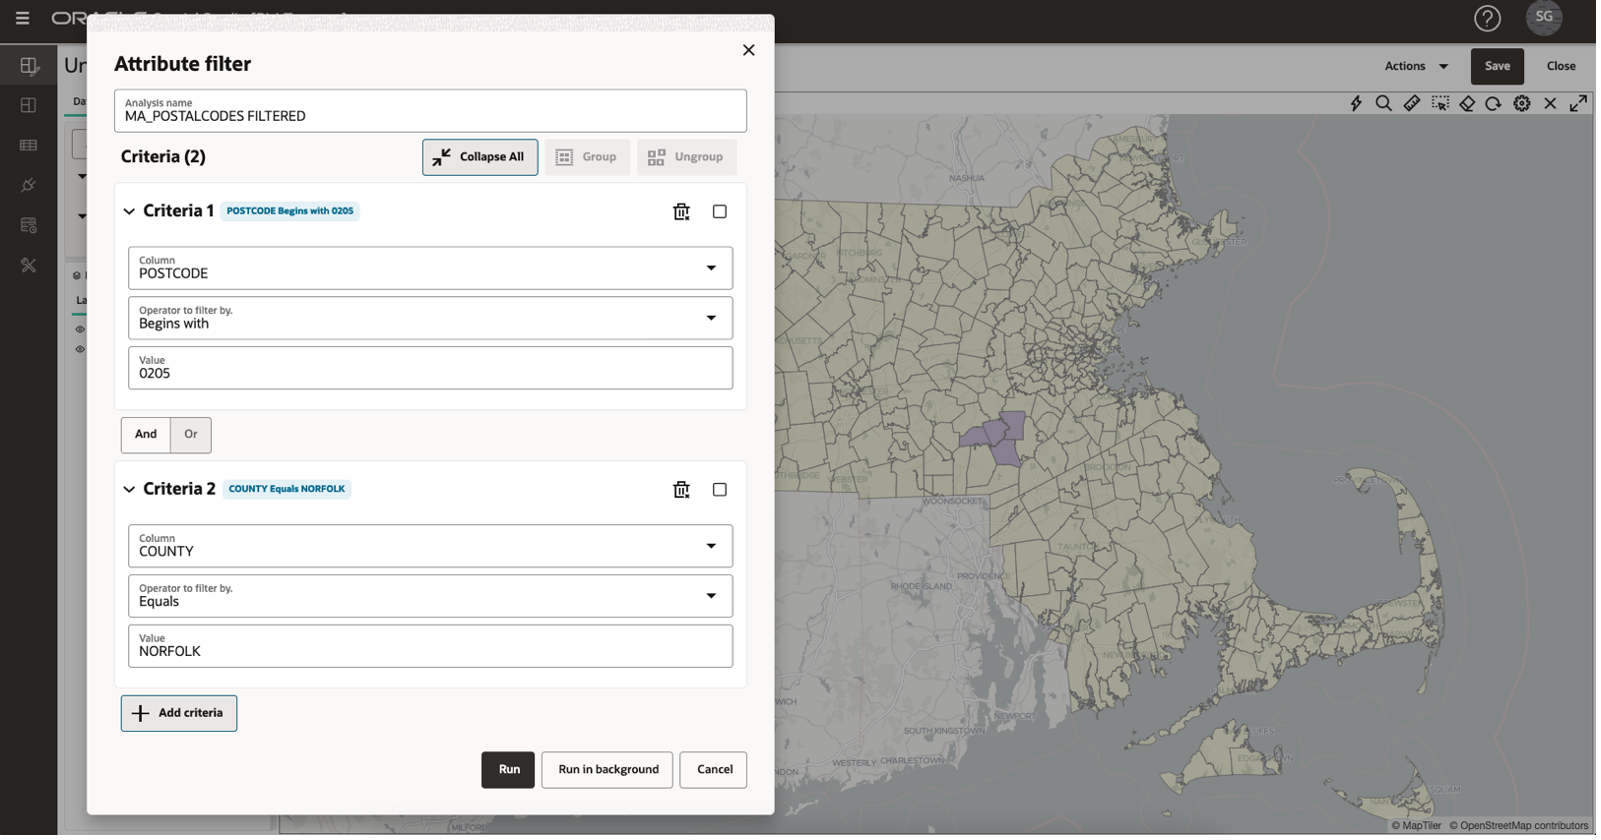Image resolution: width=1601 pixels, height=840 pixels.
Task: Click POSTCODE Begins with 0205 tag
Action: click(291, 212)
